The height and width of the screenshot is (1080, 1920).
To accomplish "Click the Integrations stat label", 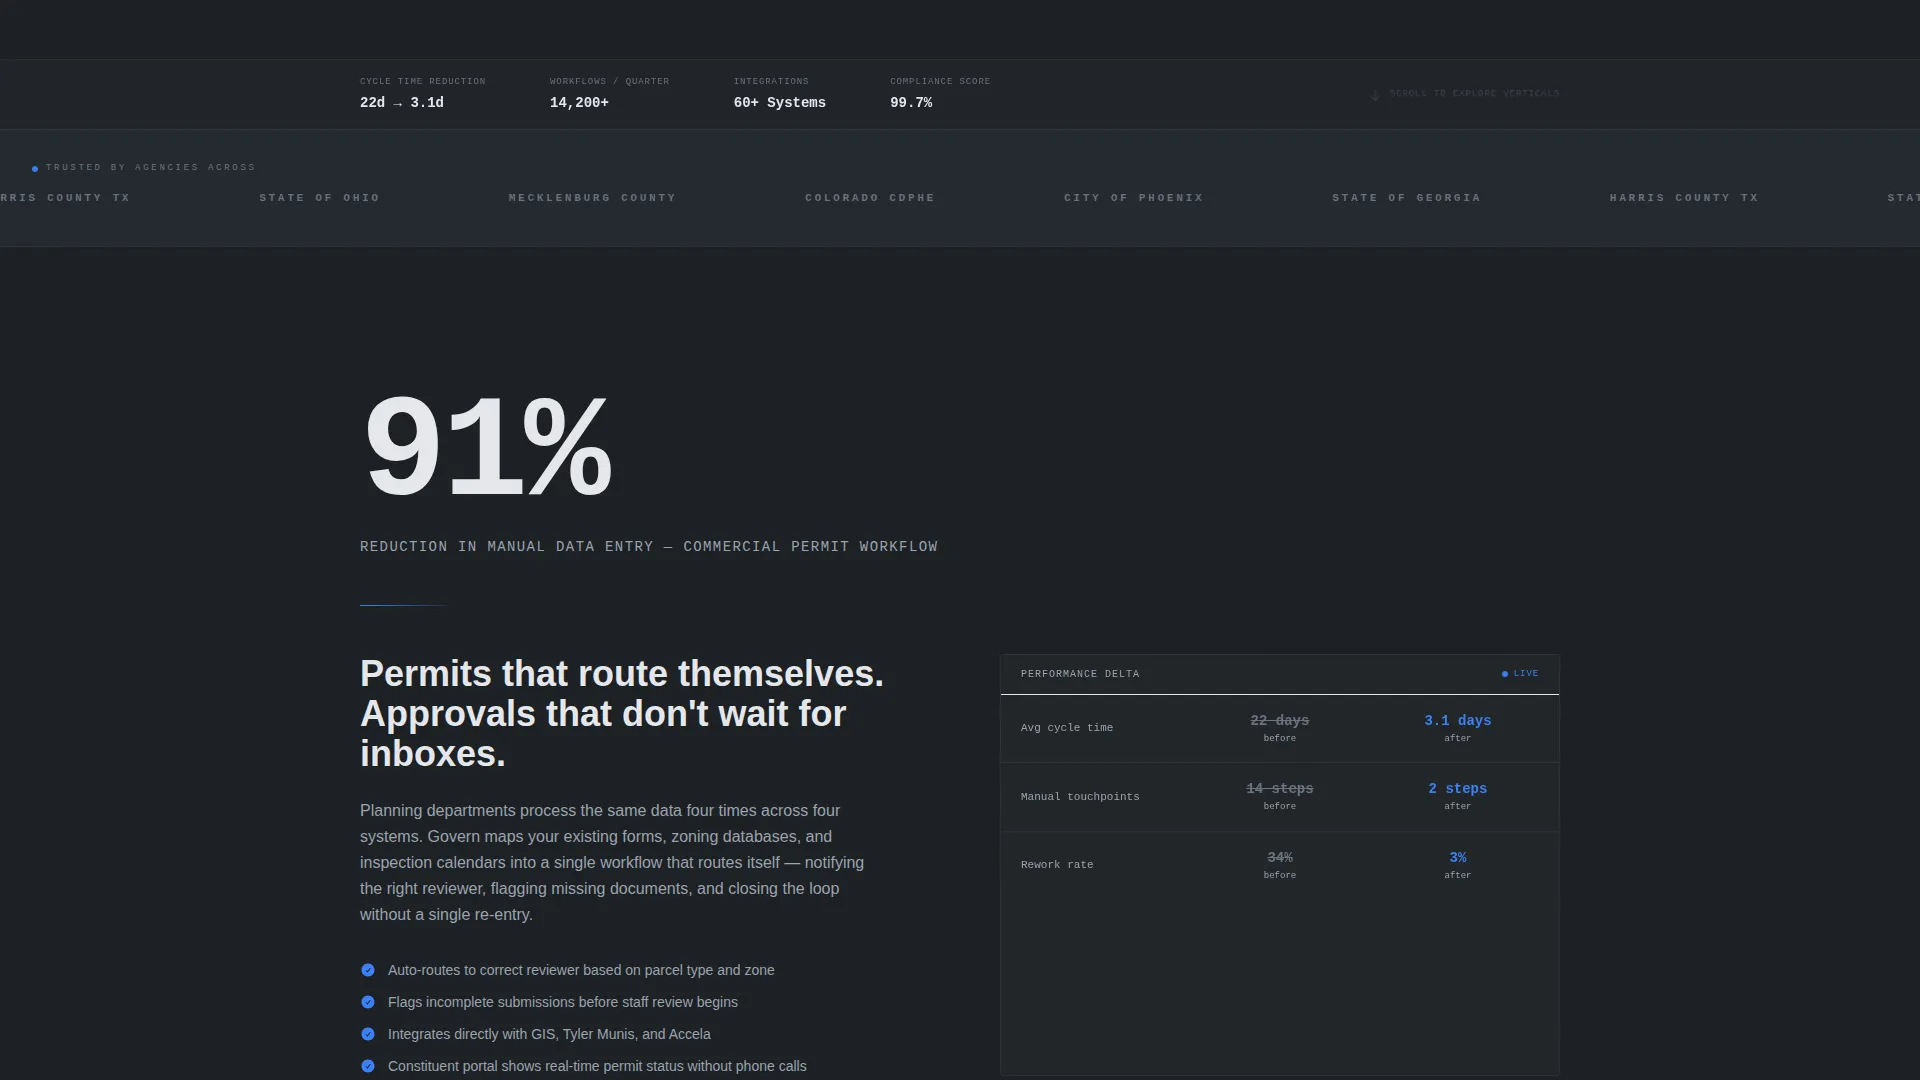I will point(771,81).
